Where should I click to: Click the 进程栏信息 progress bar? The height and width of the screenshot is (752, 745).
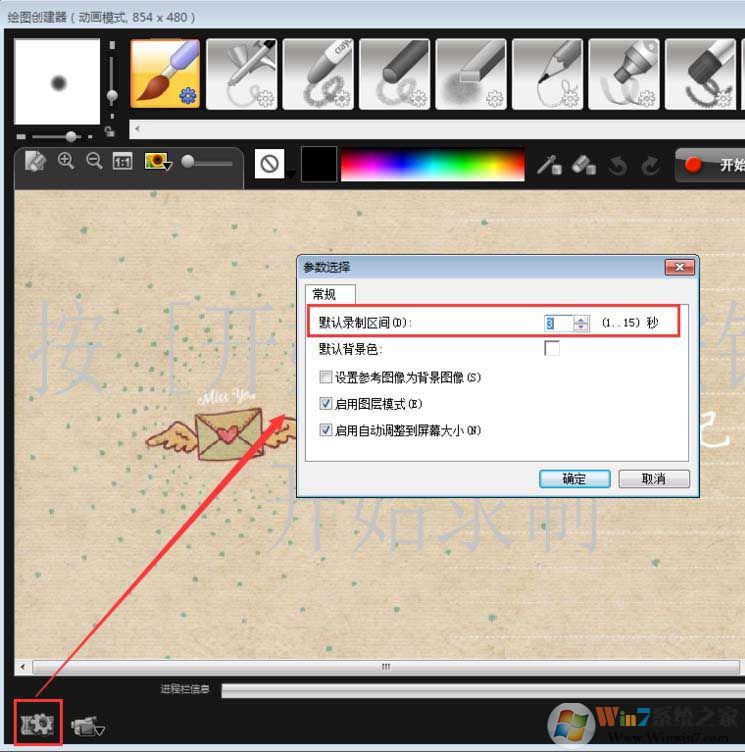(483, 690)
